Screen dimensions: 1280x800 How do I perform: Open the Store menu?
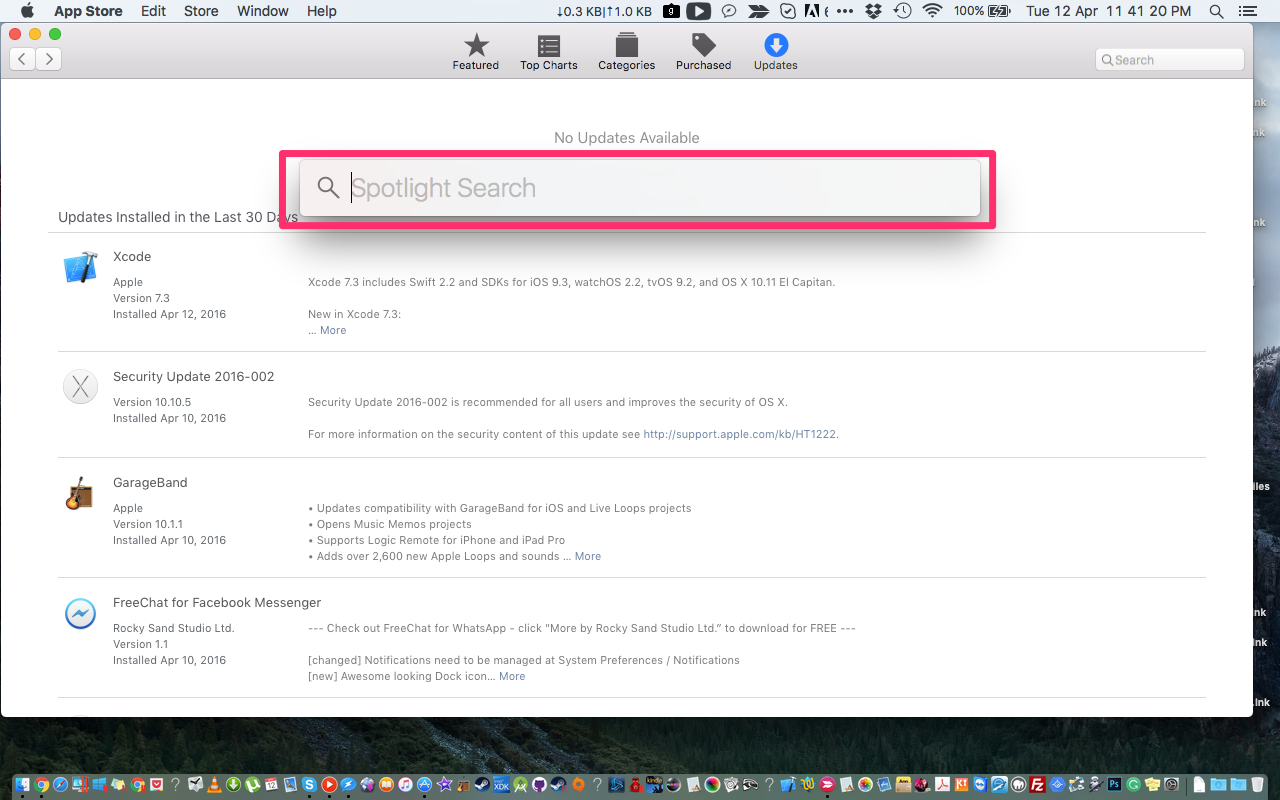pyautogui.click(x=201, y=11)
